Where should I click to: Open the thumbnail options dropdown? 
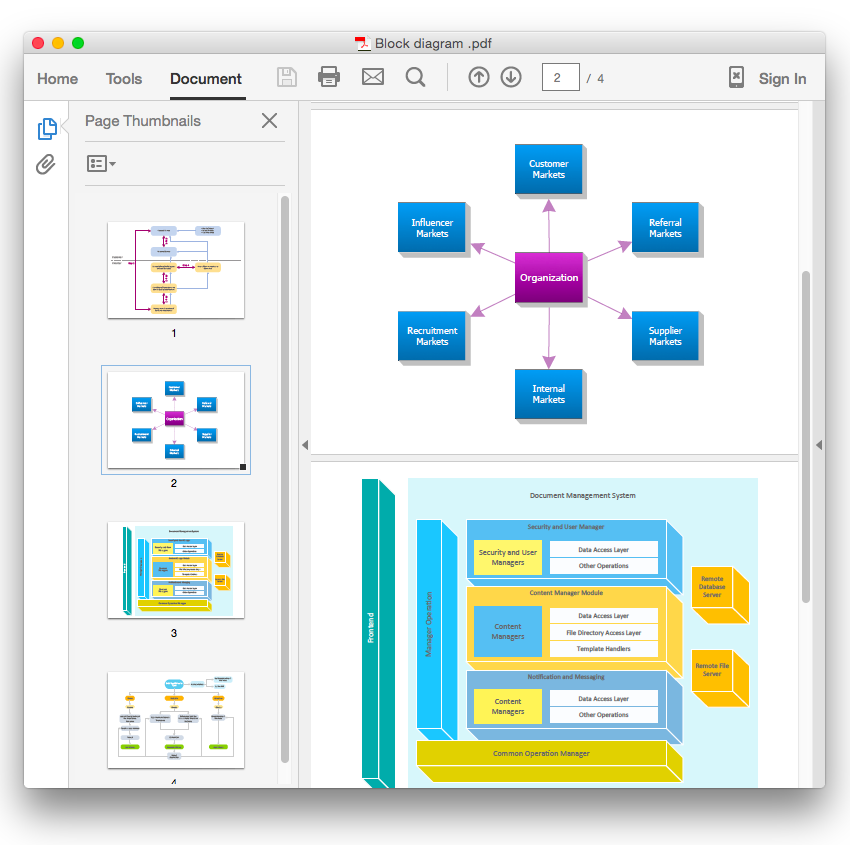coord(101,162)
